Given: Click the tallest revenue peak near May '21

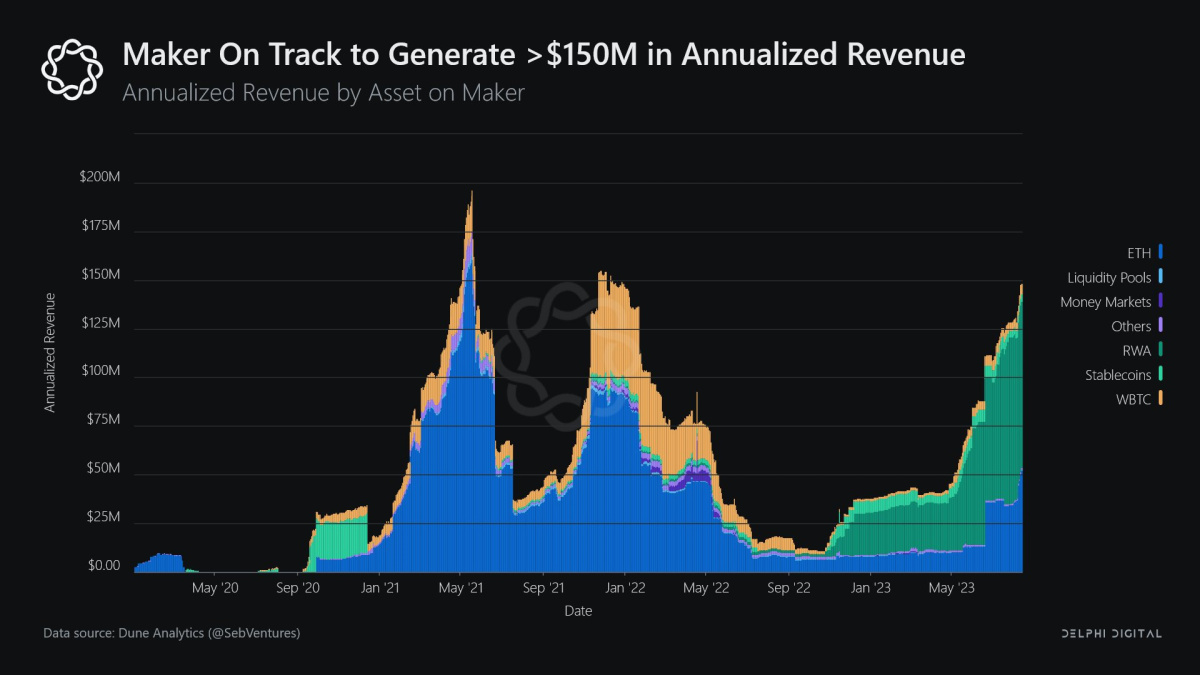Looking at the screenshot, I should coord(471,380).
